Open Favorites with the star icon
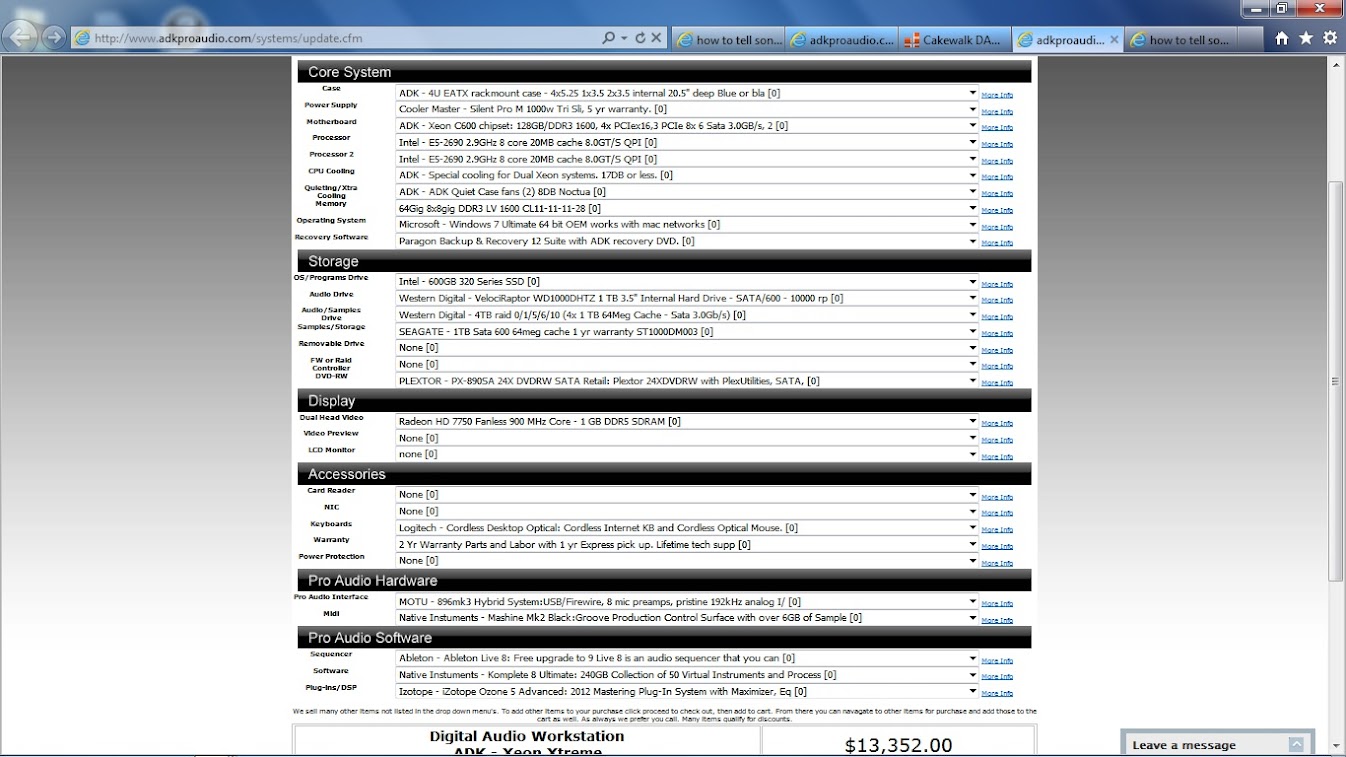1346x757 pixels. (x=1306, y=38)
